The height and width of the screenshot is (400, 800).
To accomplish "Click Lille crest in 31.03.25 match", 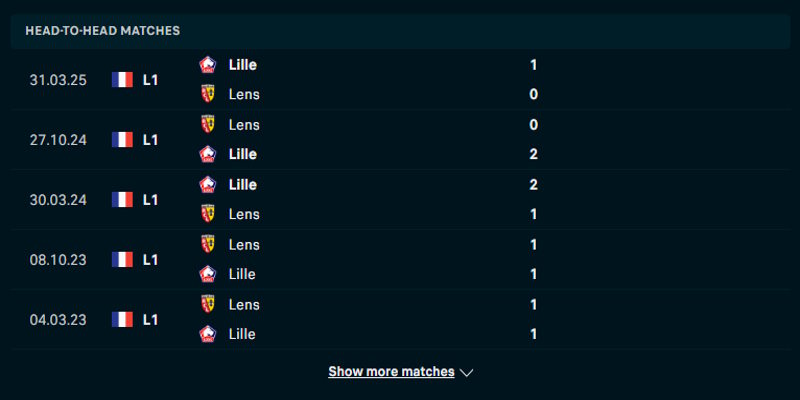I will pyautogui.click(x=208, y=64).
